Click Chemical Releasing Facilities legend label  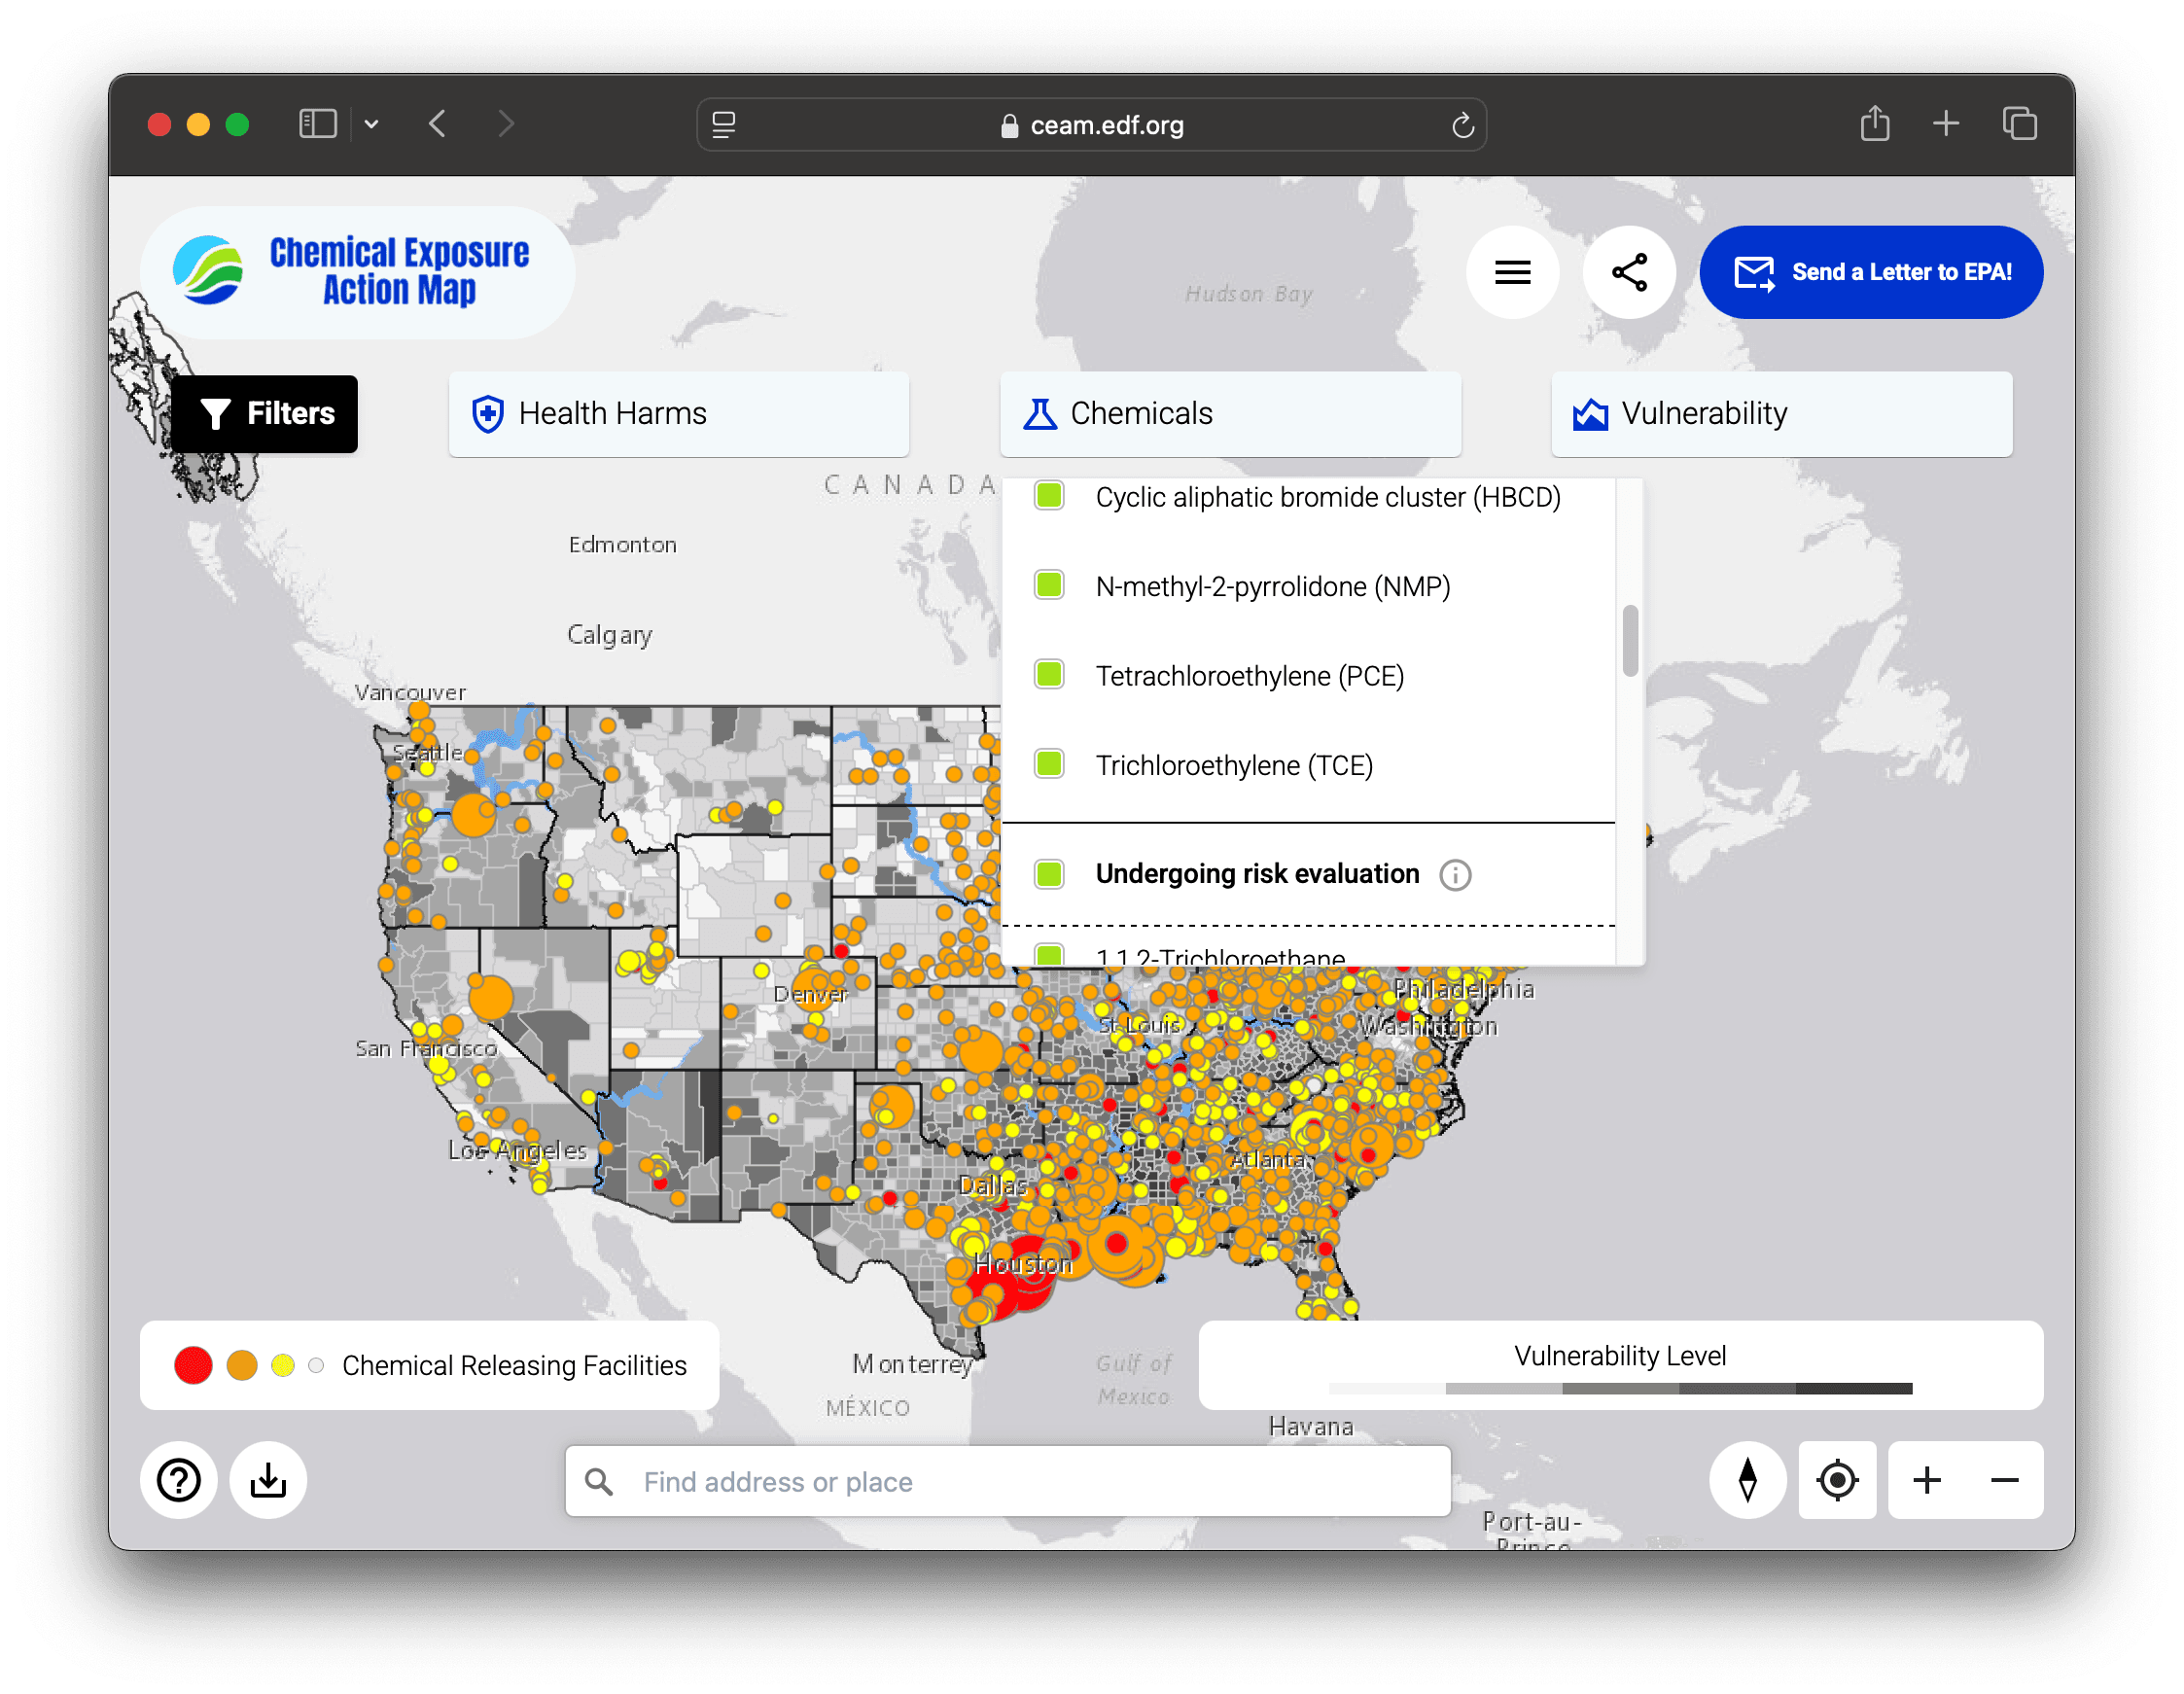click(x=514, y=1365)
